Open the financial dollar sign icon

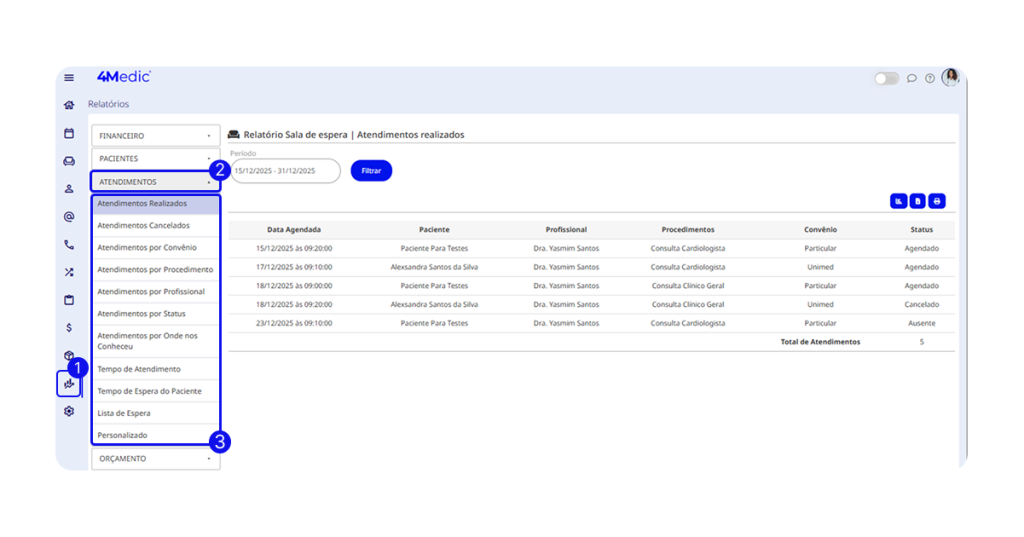tap(69, 327)
